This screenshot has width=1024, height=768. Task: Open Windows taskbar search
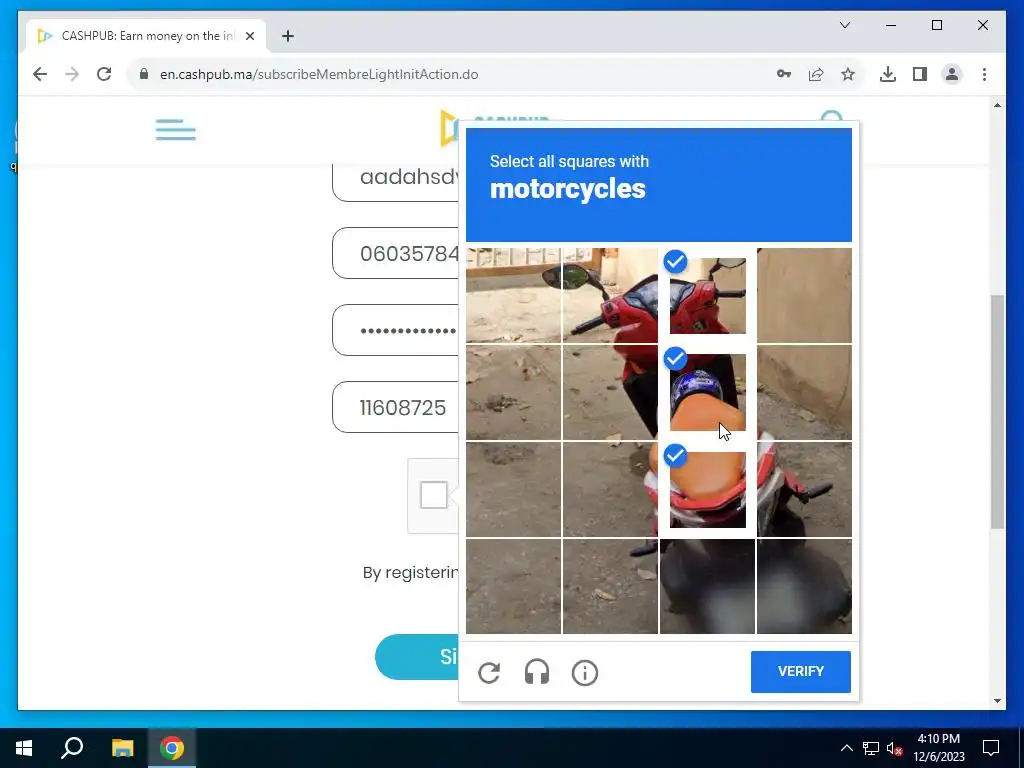click(72, 748)
